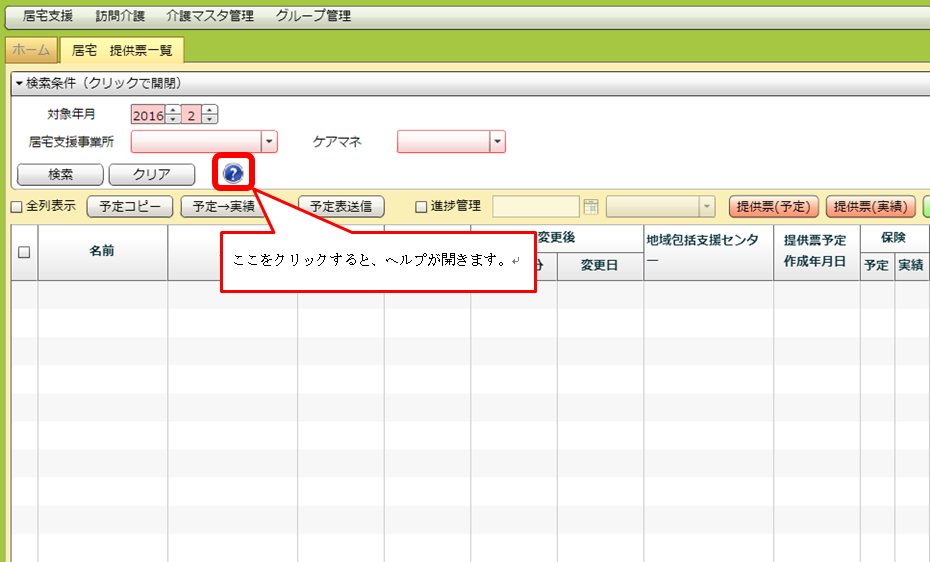This screenshot has height=562, width=930.
Task: Click the blue help question mark icon
Action: pos(233,174)
